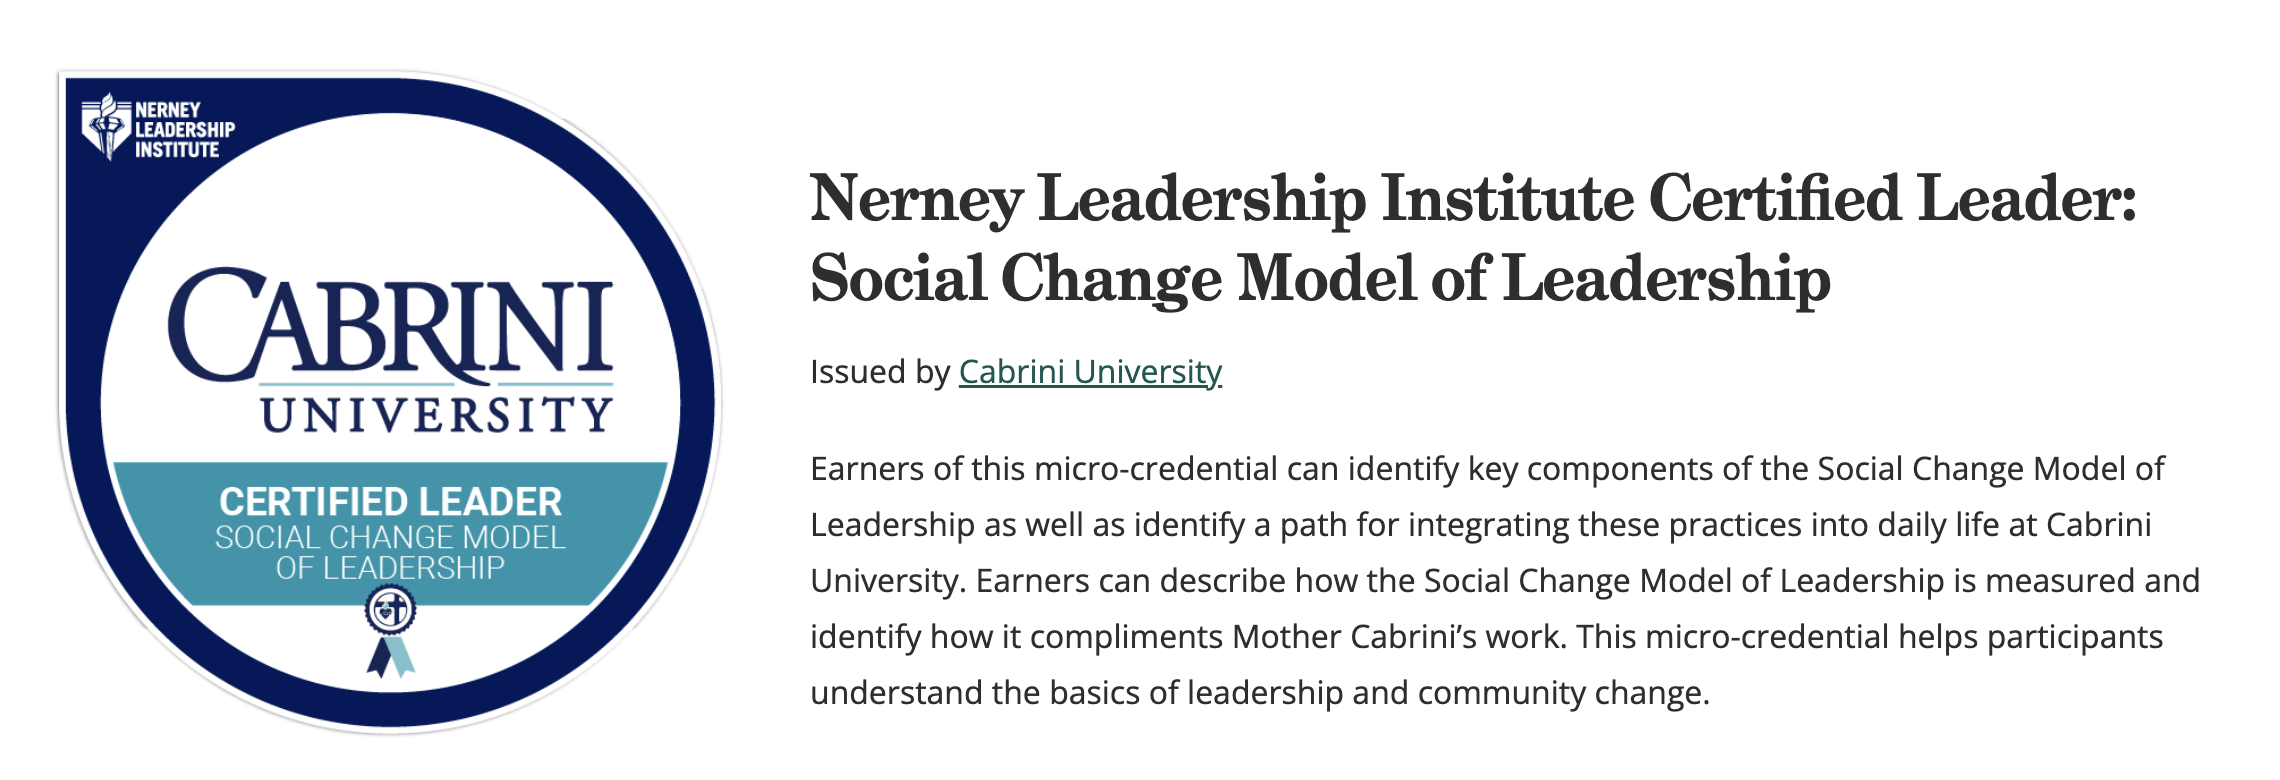The width and height of the screenshot is (2280, 780).
Task: Click the "Issued by" label text
Action: (x=880, y=372)
